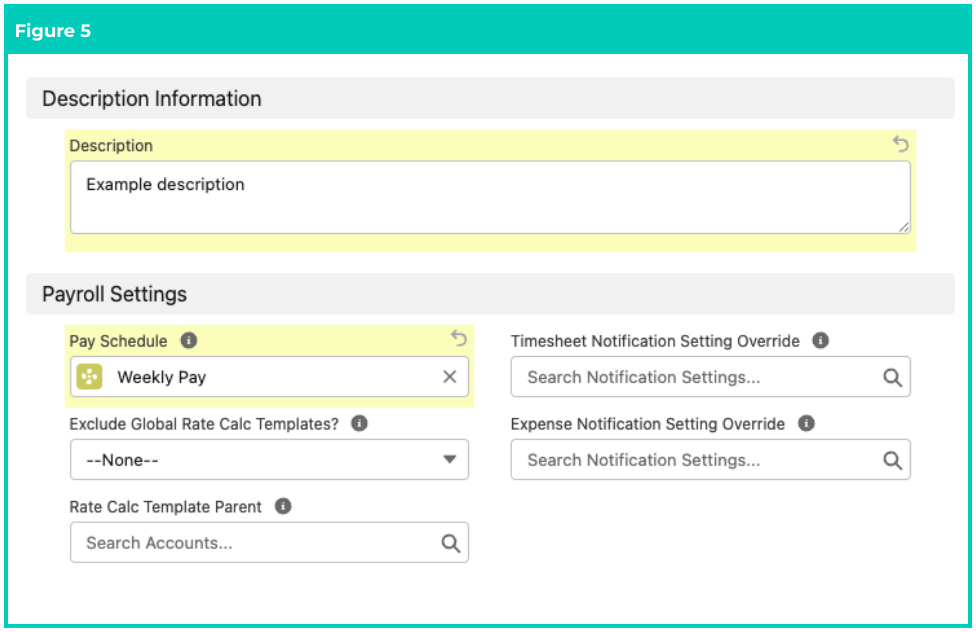Clear the Weekly Pay selection
The width and height of the screenshot is (976, 632).
[x=449, y=377]
